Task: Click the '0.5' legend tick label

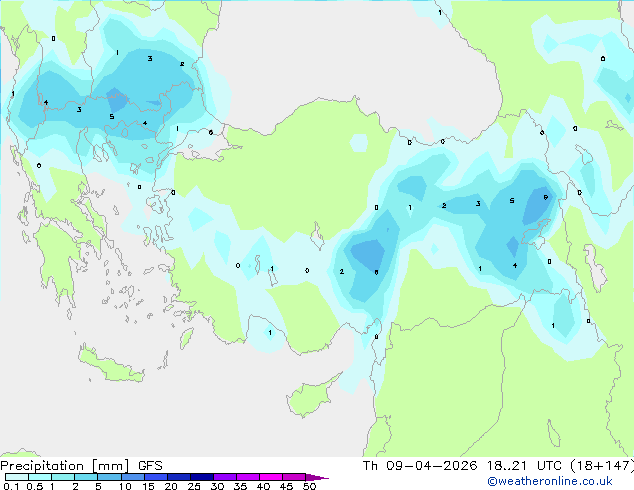Action: [35, 486]
